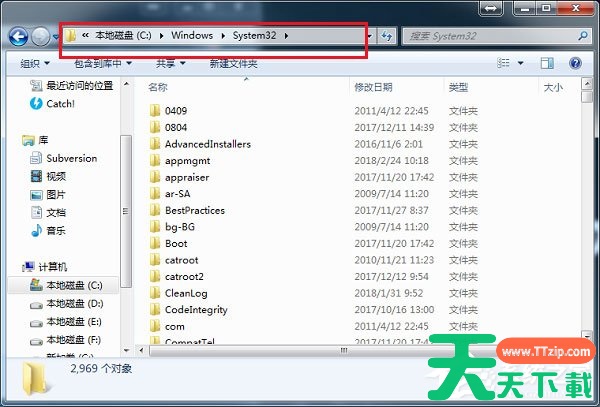The width and height of the screenshot is (600, 407).
Task: Select 本地磁盘 (D:) in the navigation pane
Action: [x=67, y=304]
